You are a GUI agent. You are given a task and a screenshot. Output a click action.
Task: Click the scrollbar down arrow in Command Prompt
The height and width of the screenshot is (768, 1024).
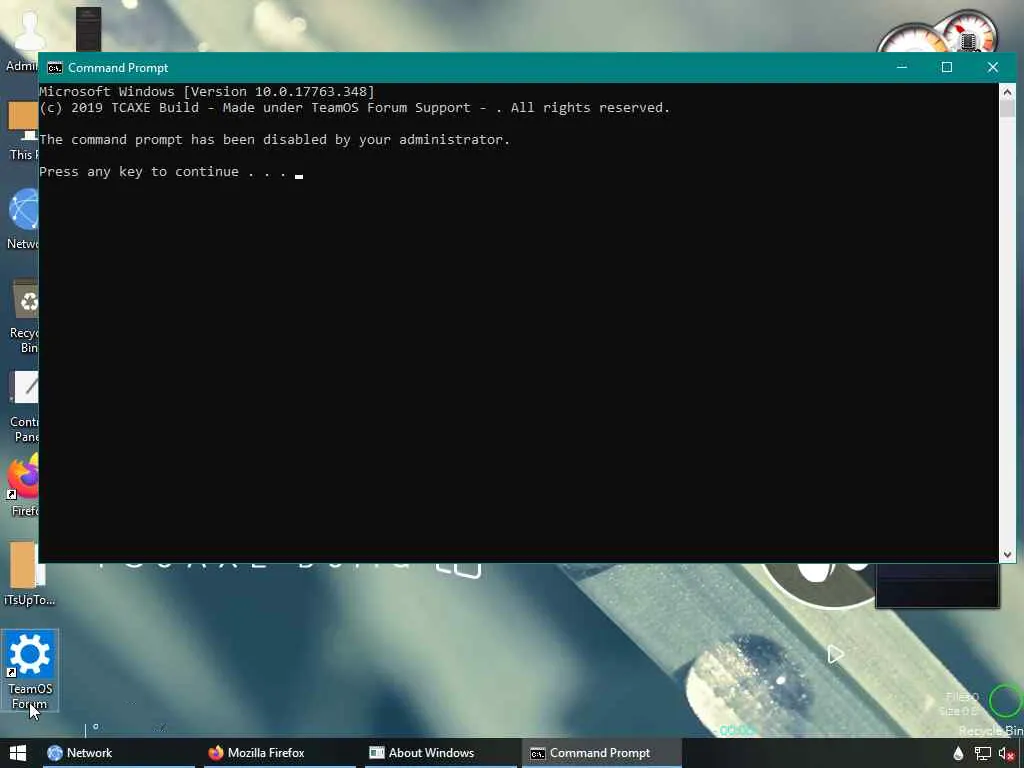[1007, 554]
